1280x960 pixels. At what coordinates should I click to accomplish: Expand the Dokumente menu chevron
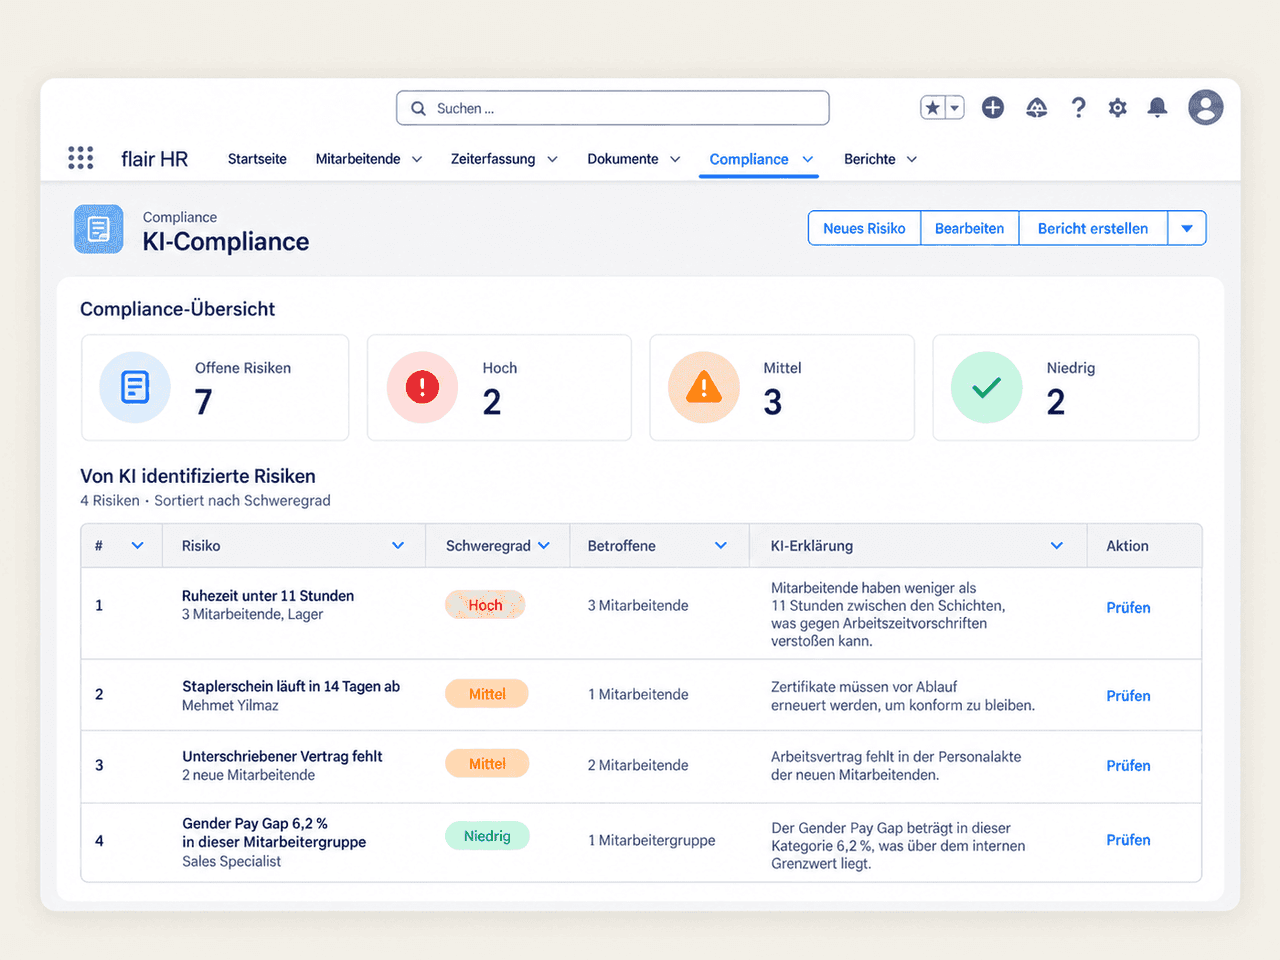pyautogui.click(x=675, y=159)
